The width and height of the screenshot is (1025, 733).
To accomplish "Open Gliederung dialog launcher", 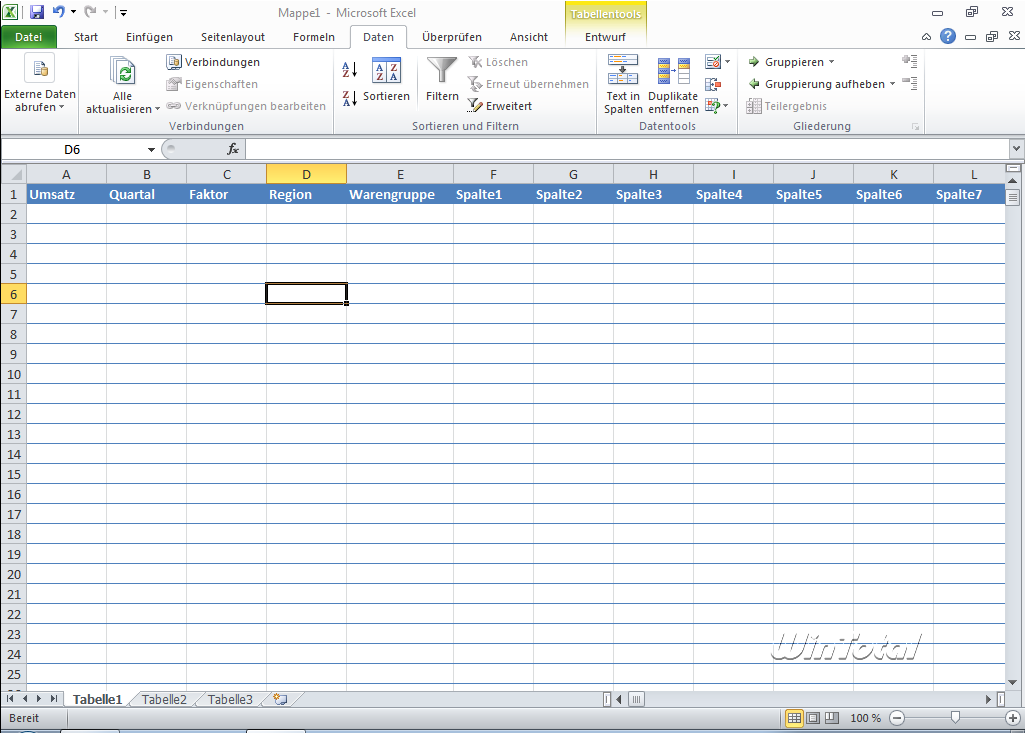I will point(916,127).
